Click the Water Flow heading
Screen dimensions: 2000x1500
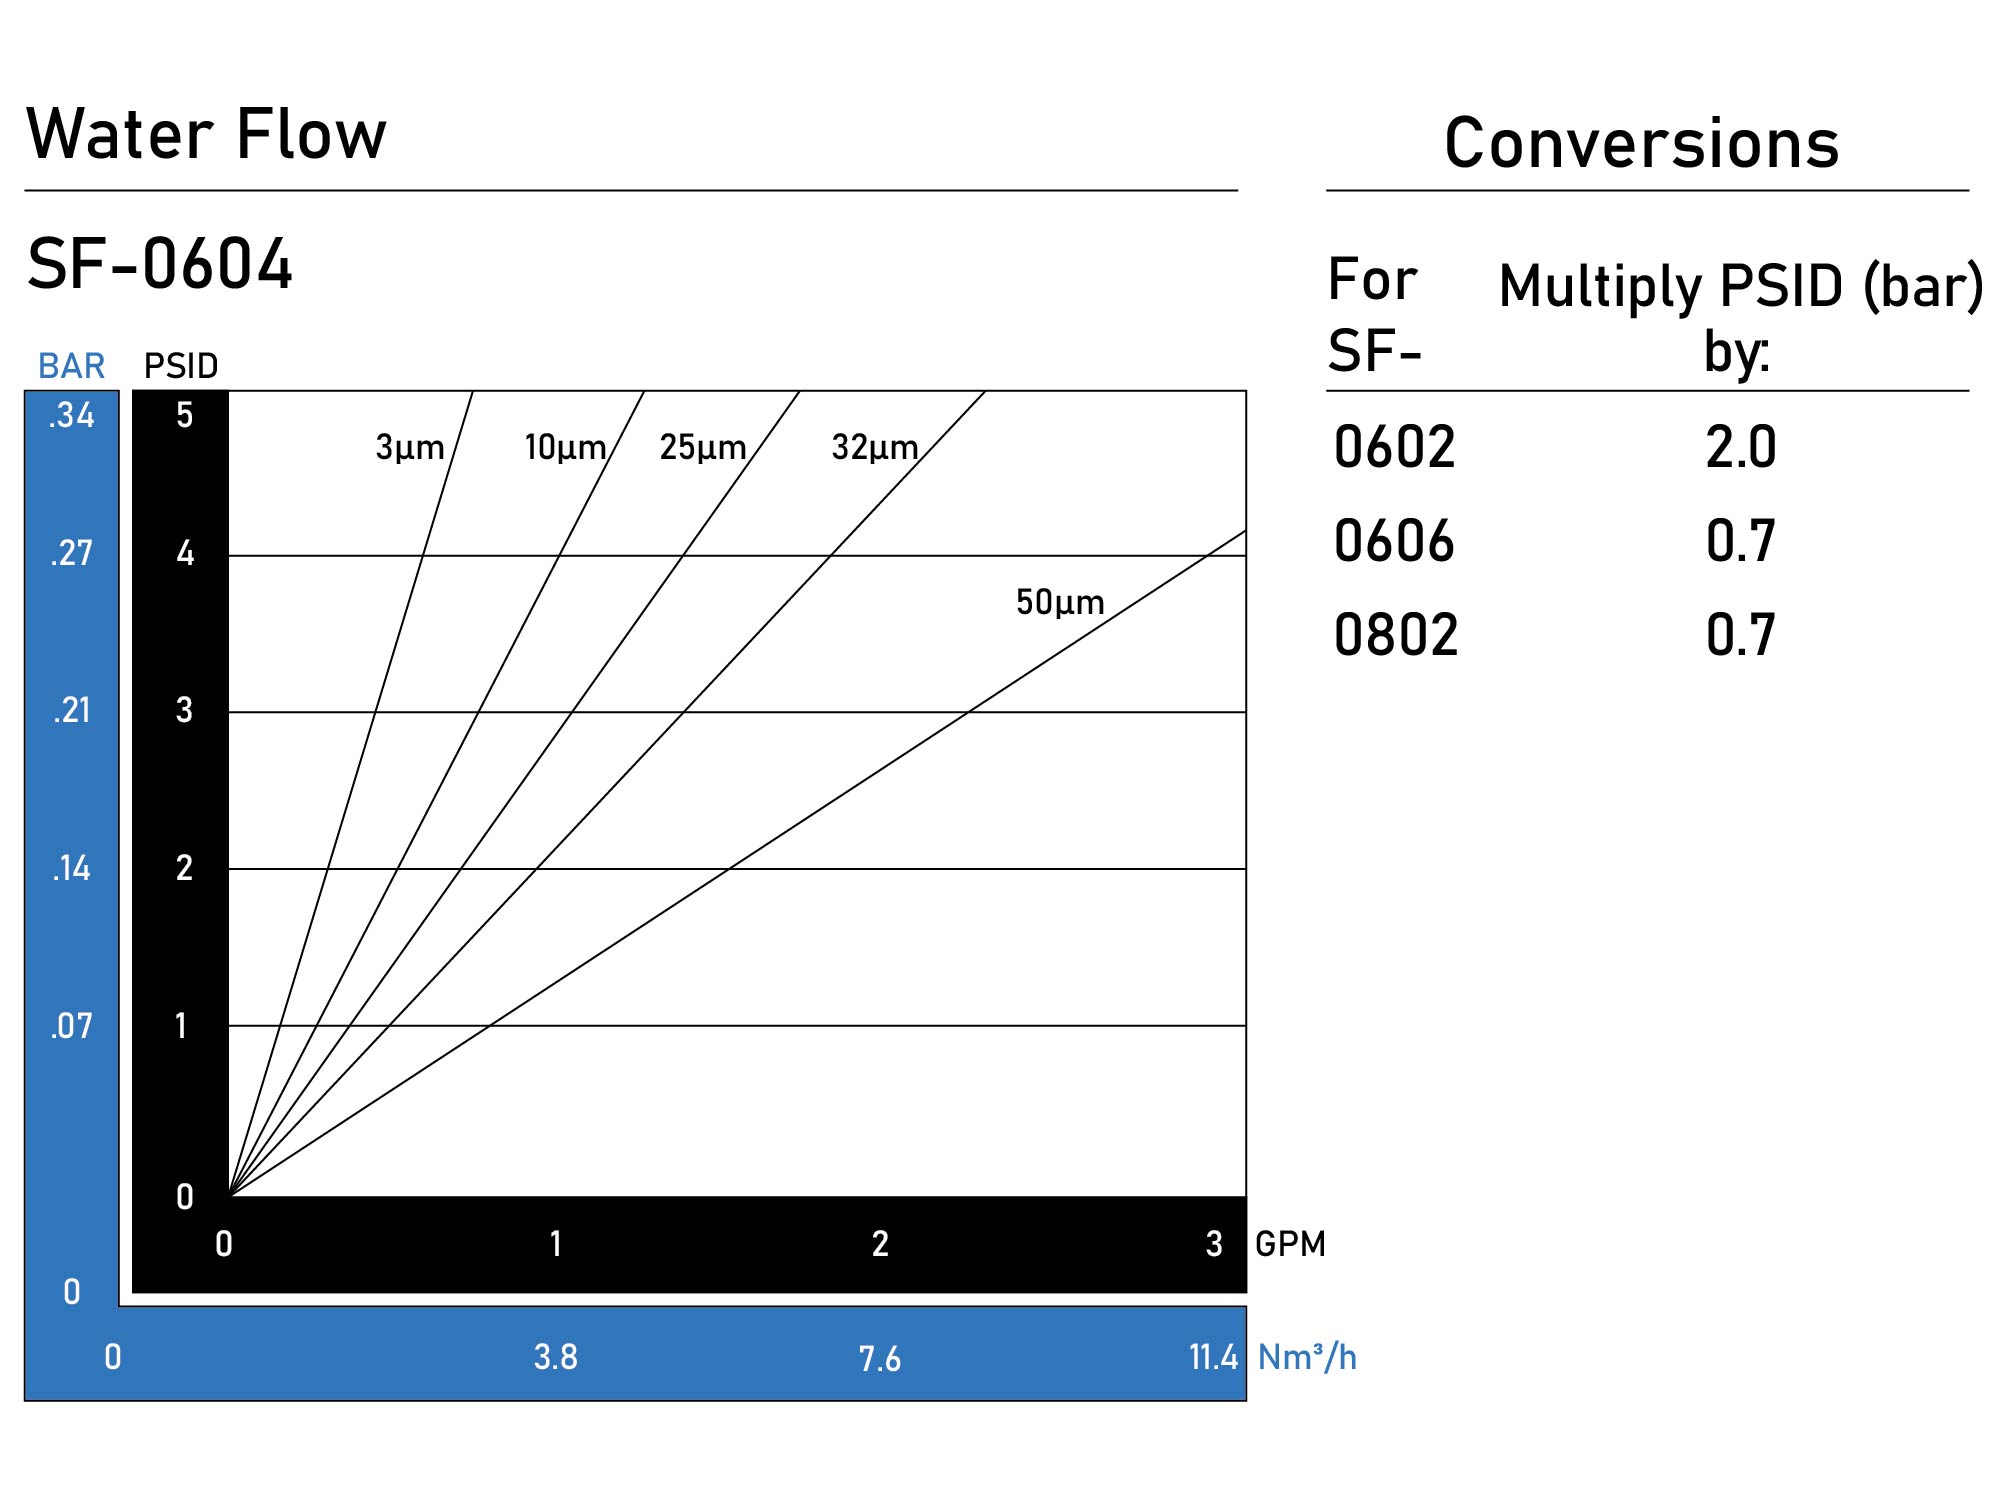206,134
